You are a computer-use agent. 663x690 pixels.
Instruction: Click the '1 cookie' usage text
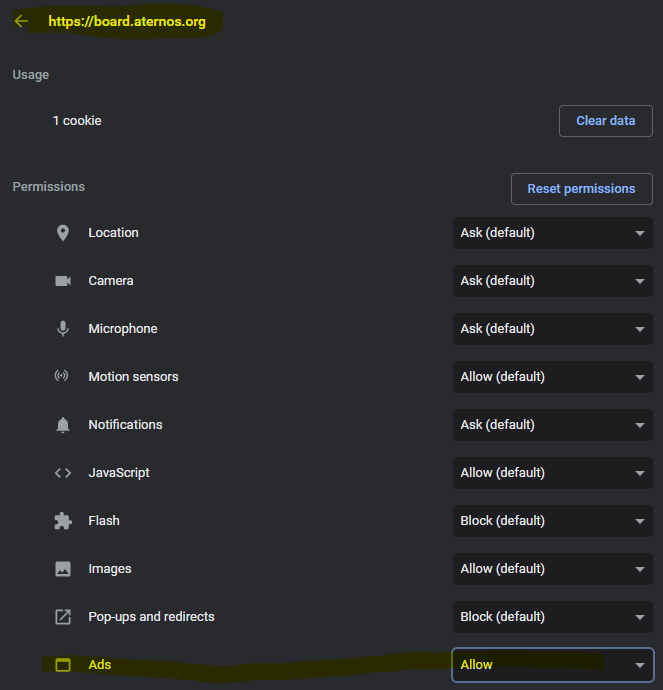[77, 121]
